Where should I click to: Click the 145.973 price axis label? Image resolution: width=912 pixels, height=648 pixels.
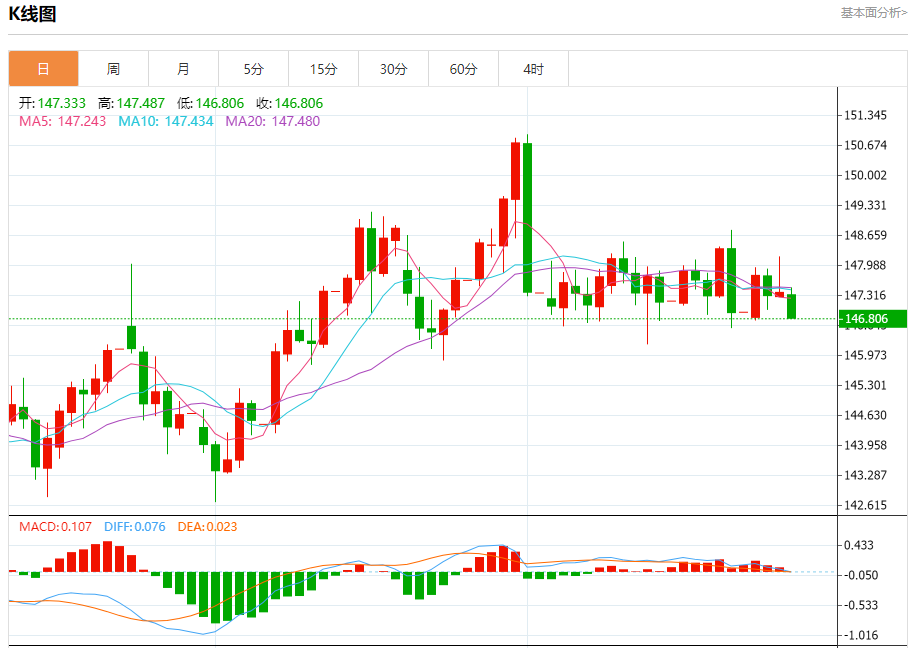pyautogui.click(x=865, y=355)
